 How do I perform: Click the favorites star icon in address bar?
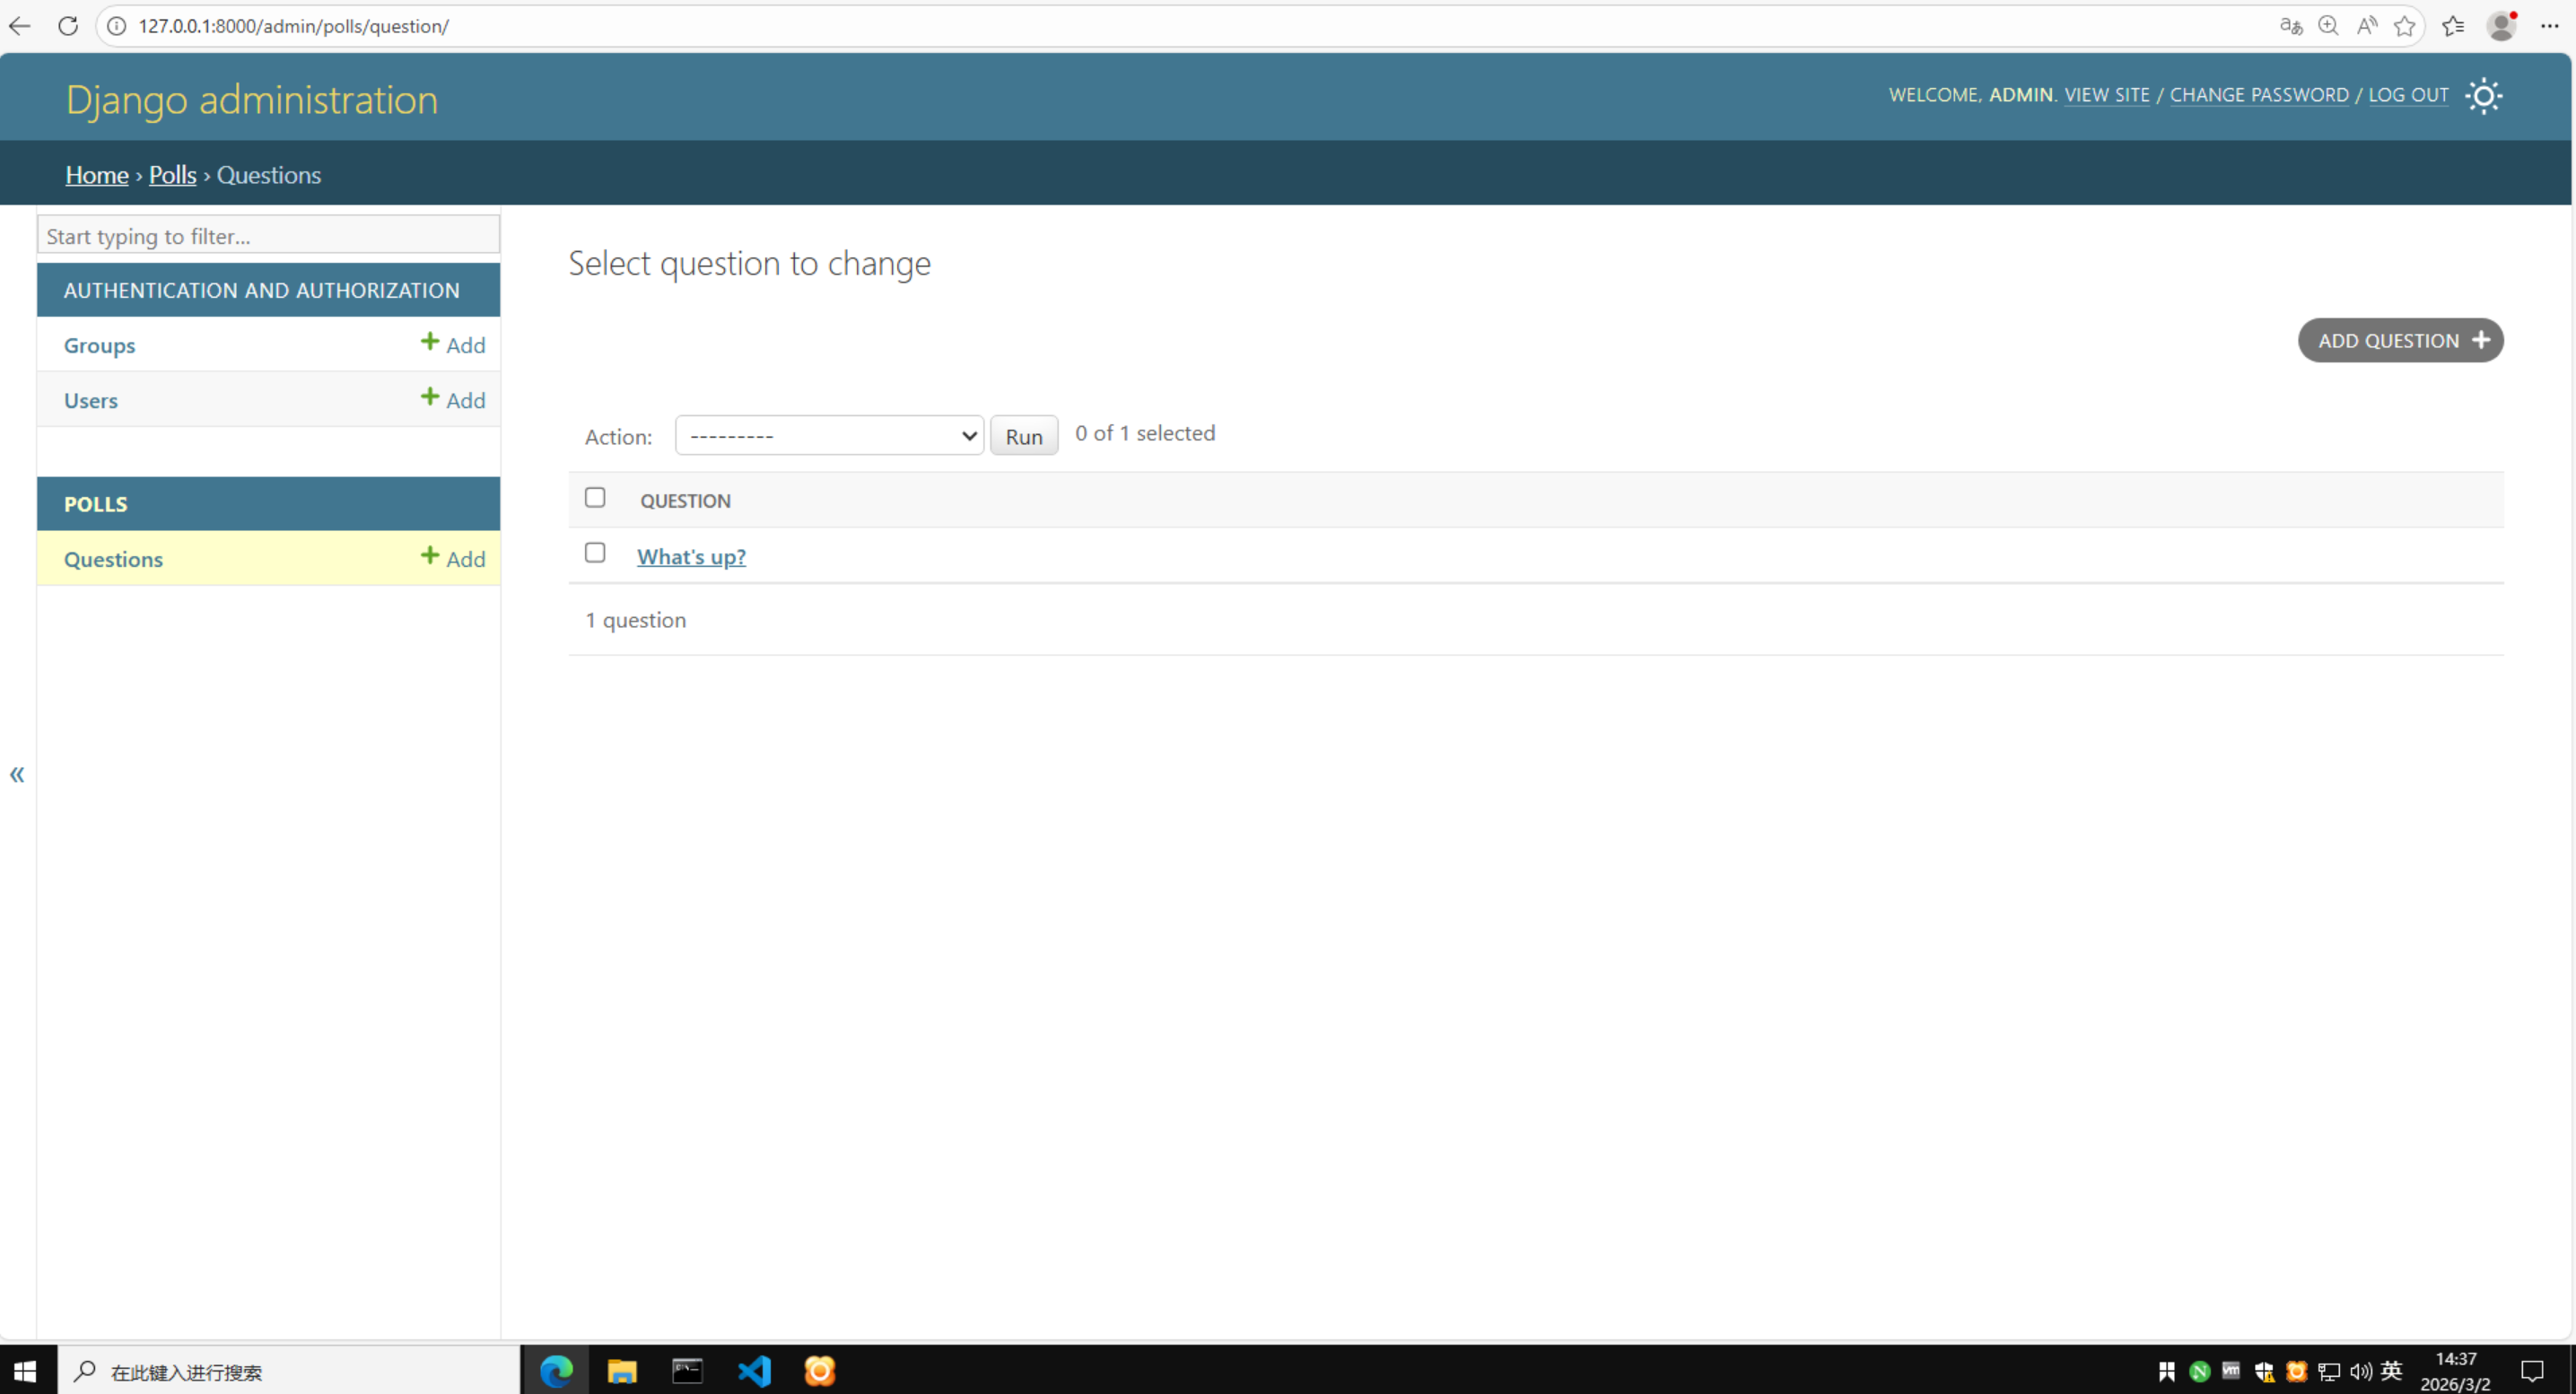click(2404, 26)
